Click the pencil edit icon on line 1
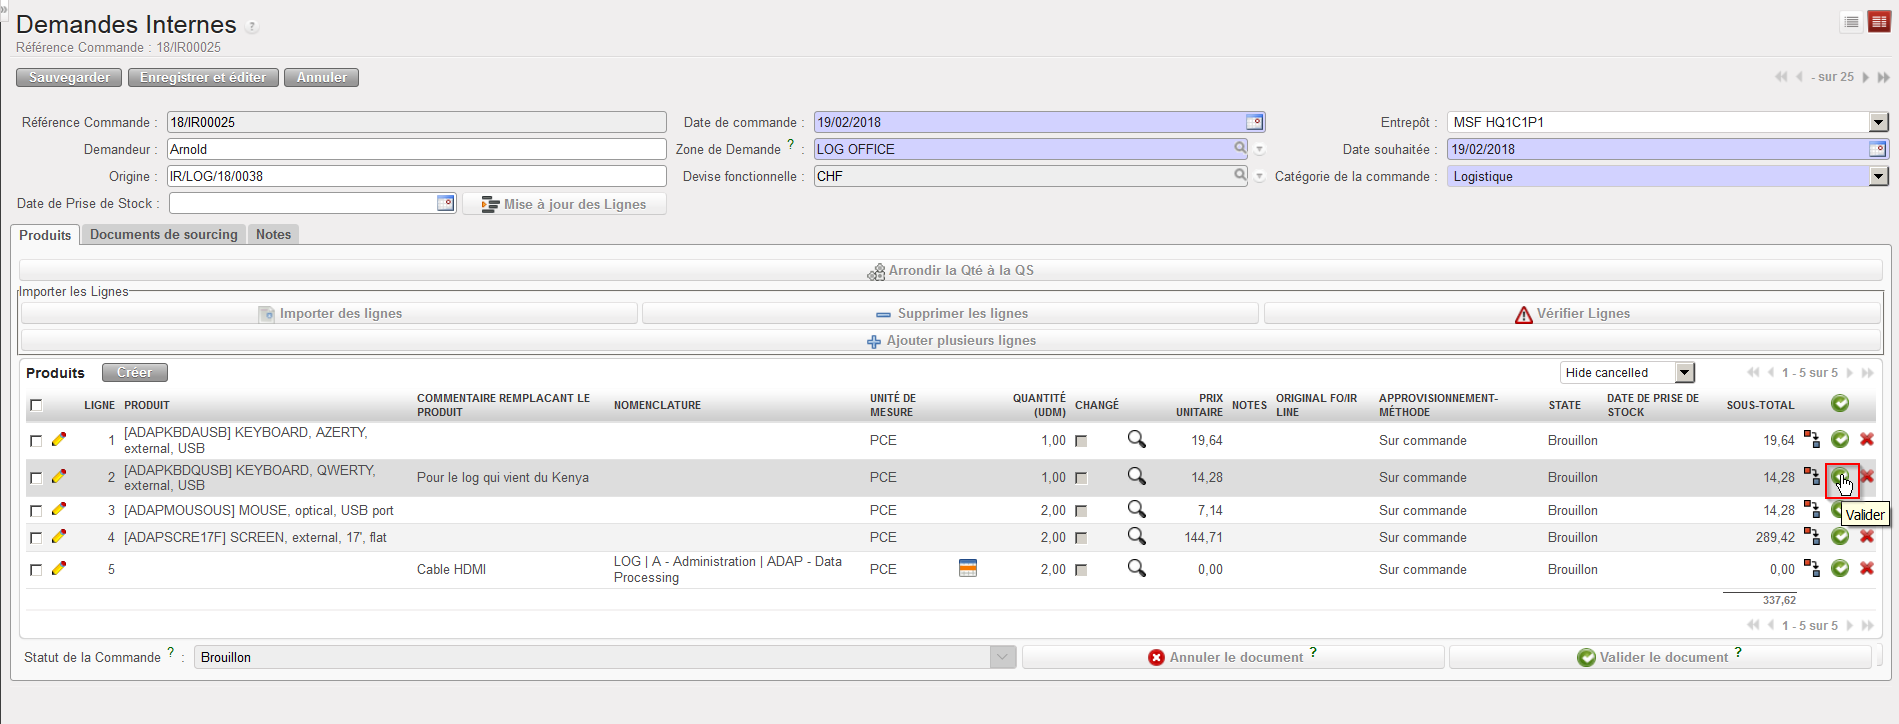The width and height of the screenshot is (1899, 724). [59, 439]
